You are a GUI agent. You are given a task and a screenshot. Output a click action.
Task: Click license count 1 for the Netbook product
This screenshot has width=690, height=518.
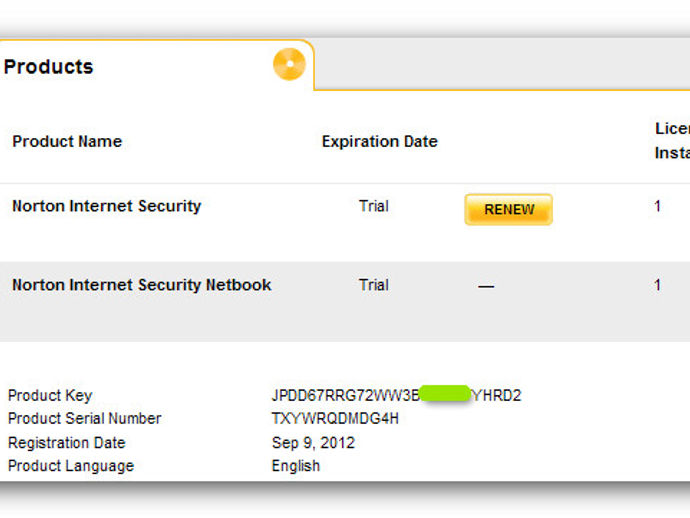coord(657,285)
